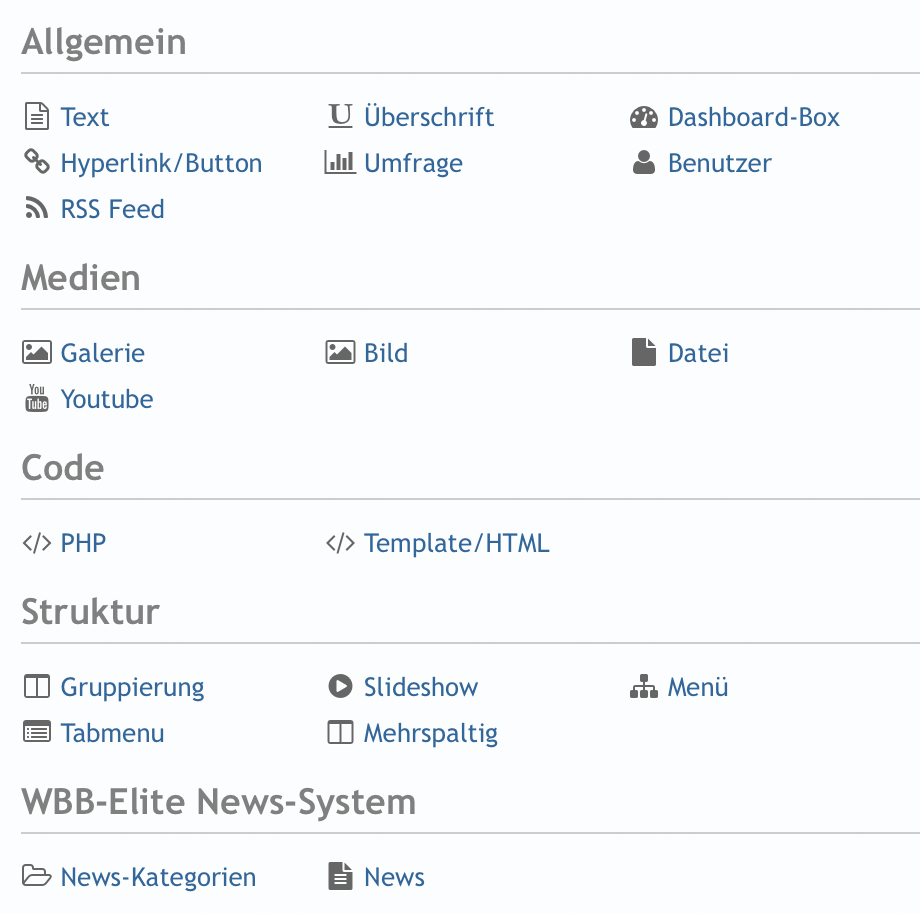Viewport: 920px width, 913px height.
Task: Open the News link
Action: tap(394, 877)
